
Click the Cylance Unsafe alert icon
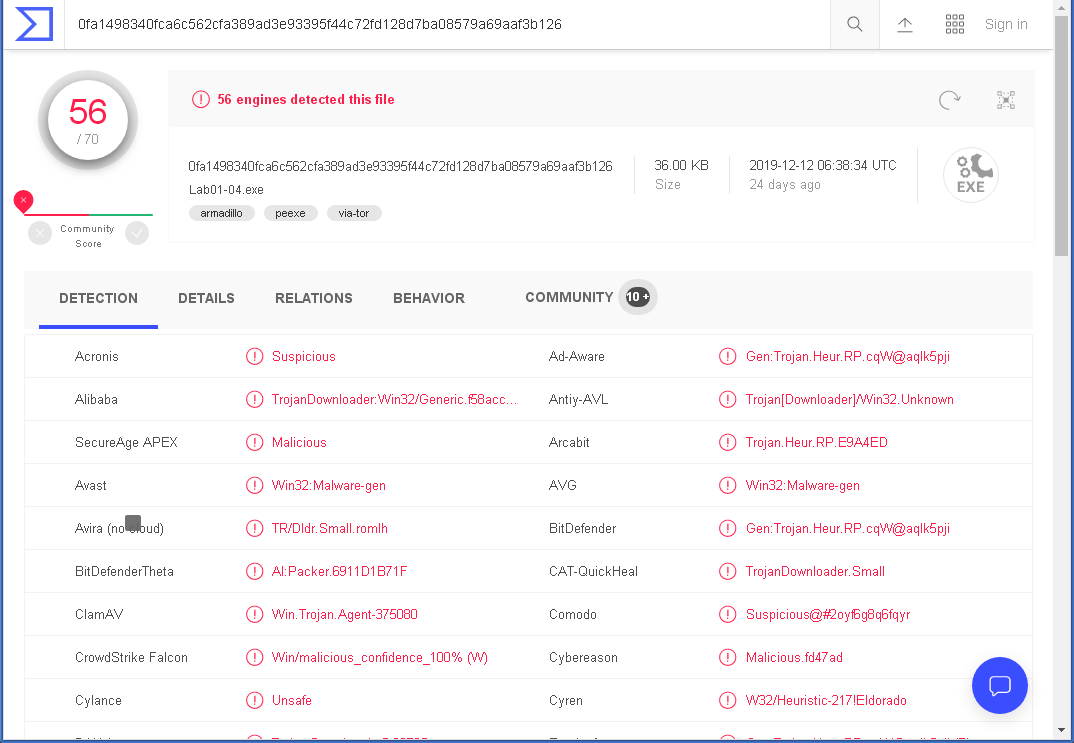[x=254, y=701]
